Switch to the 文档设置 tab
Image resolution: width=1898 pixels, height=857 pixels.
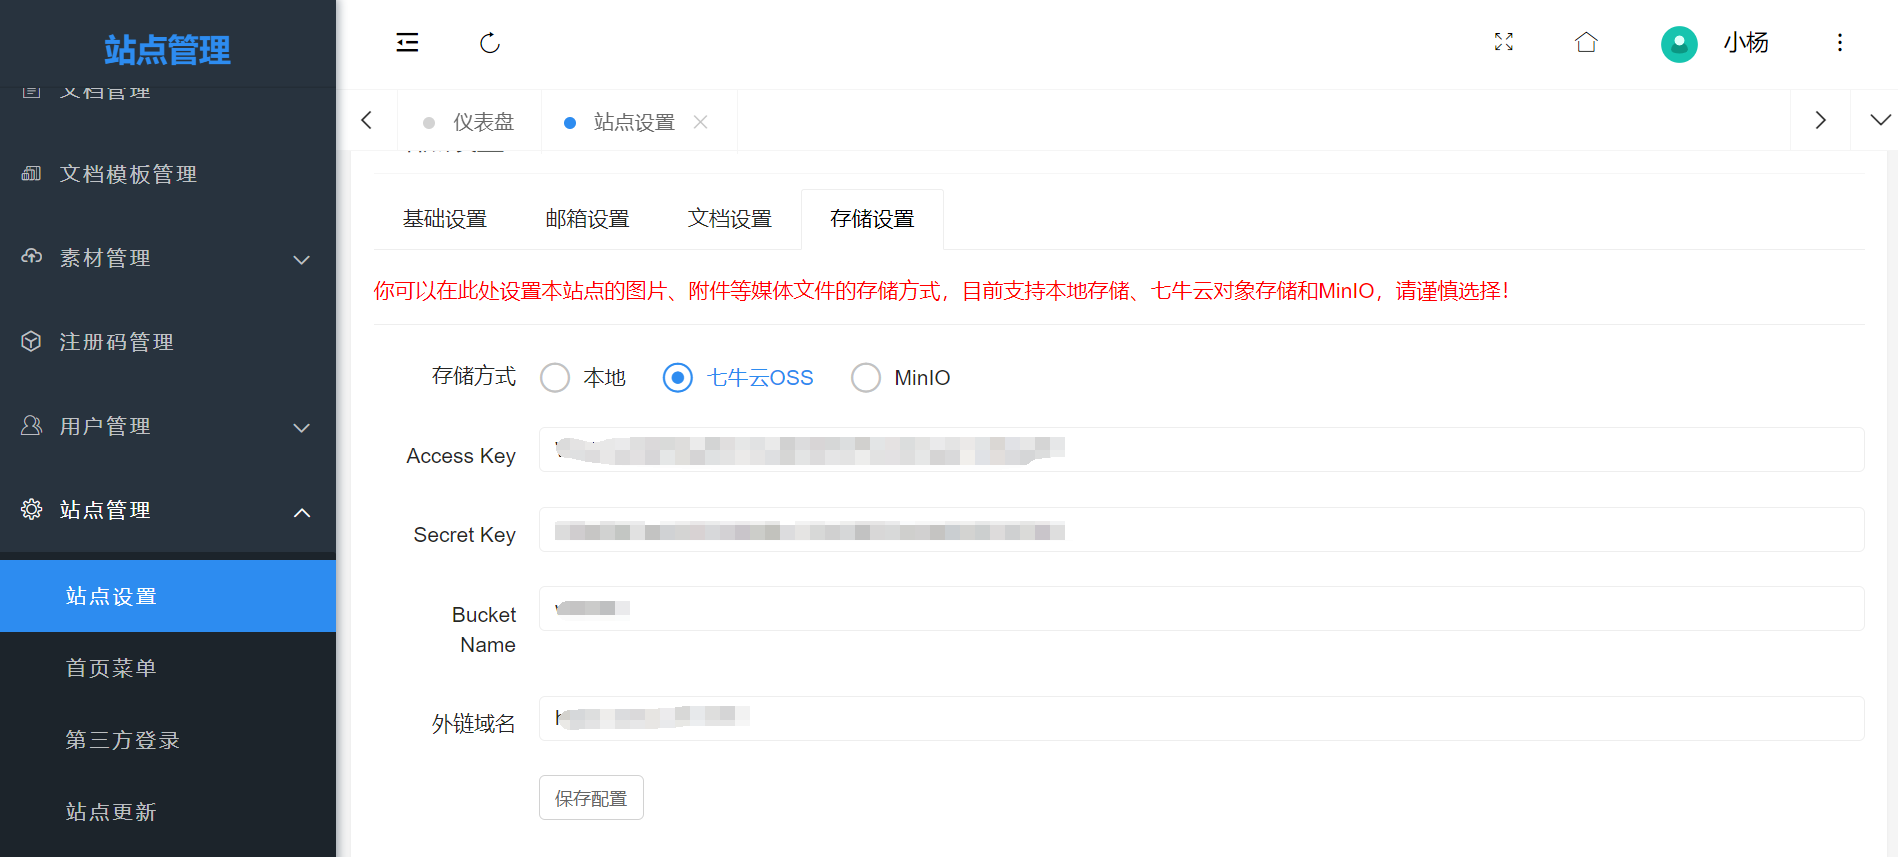(729, 219)
